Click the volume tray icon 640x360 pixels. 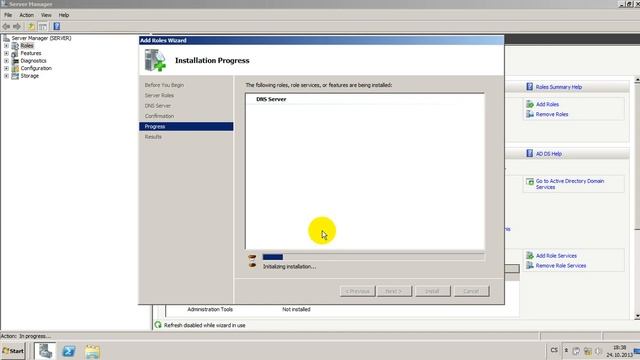(x=598, y=351)
